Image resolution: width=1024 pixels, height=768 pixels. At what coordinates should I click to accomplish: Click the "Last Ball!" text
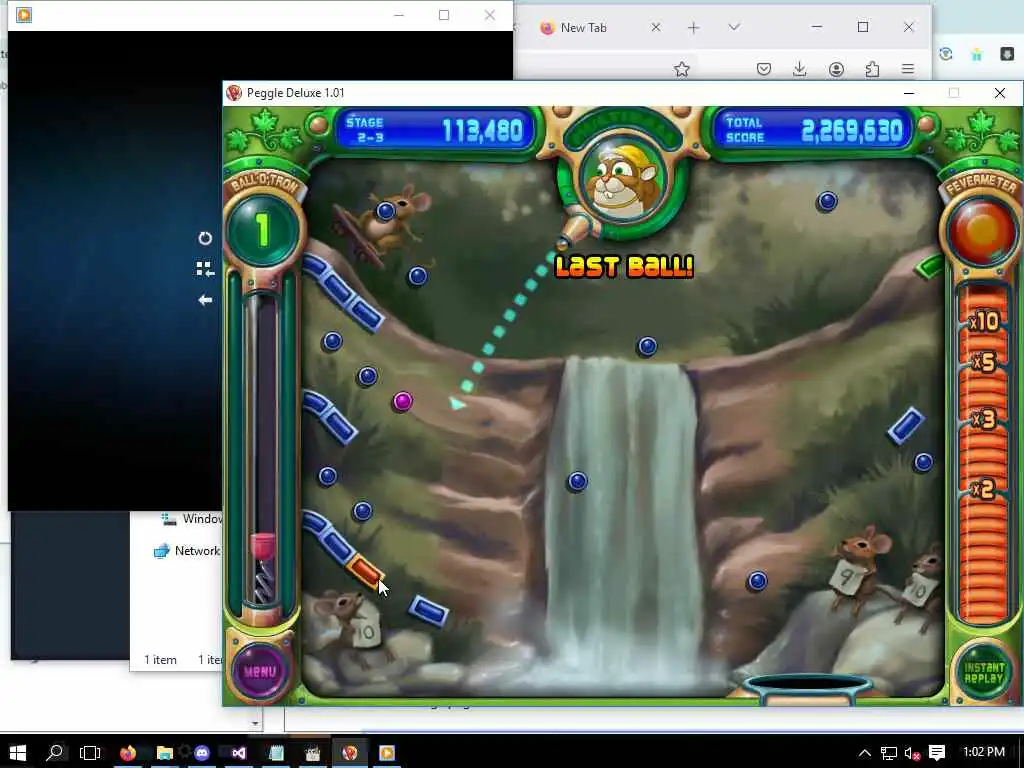(624, 266)
